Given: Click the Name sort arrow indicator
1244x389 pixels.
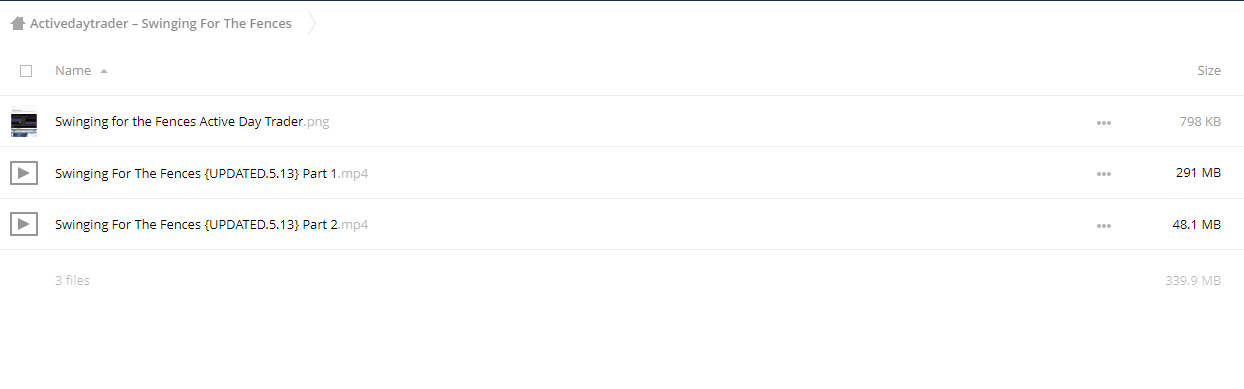Looking at the screenshot, I should pyautogui.click(x=104, y=71).
